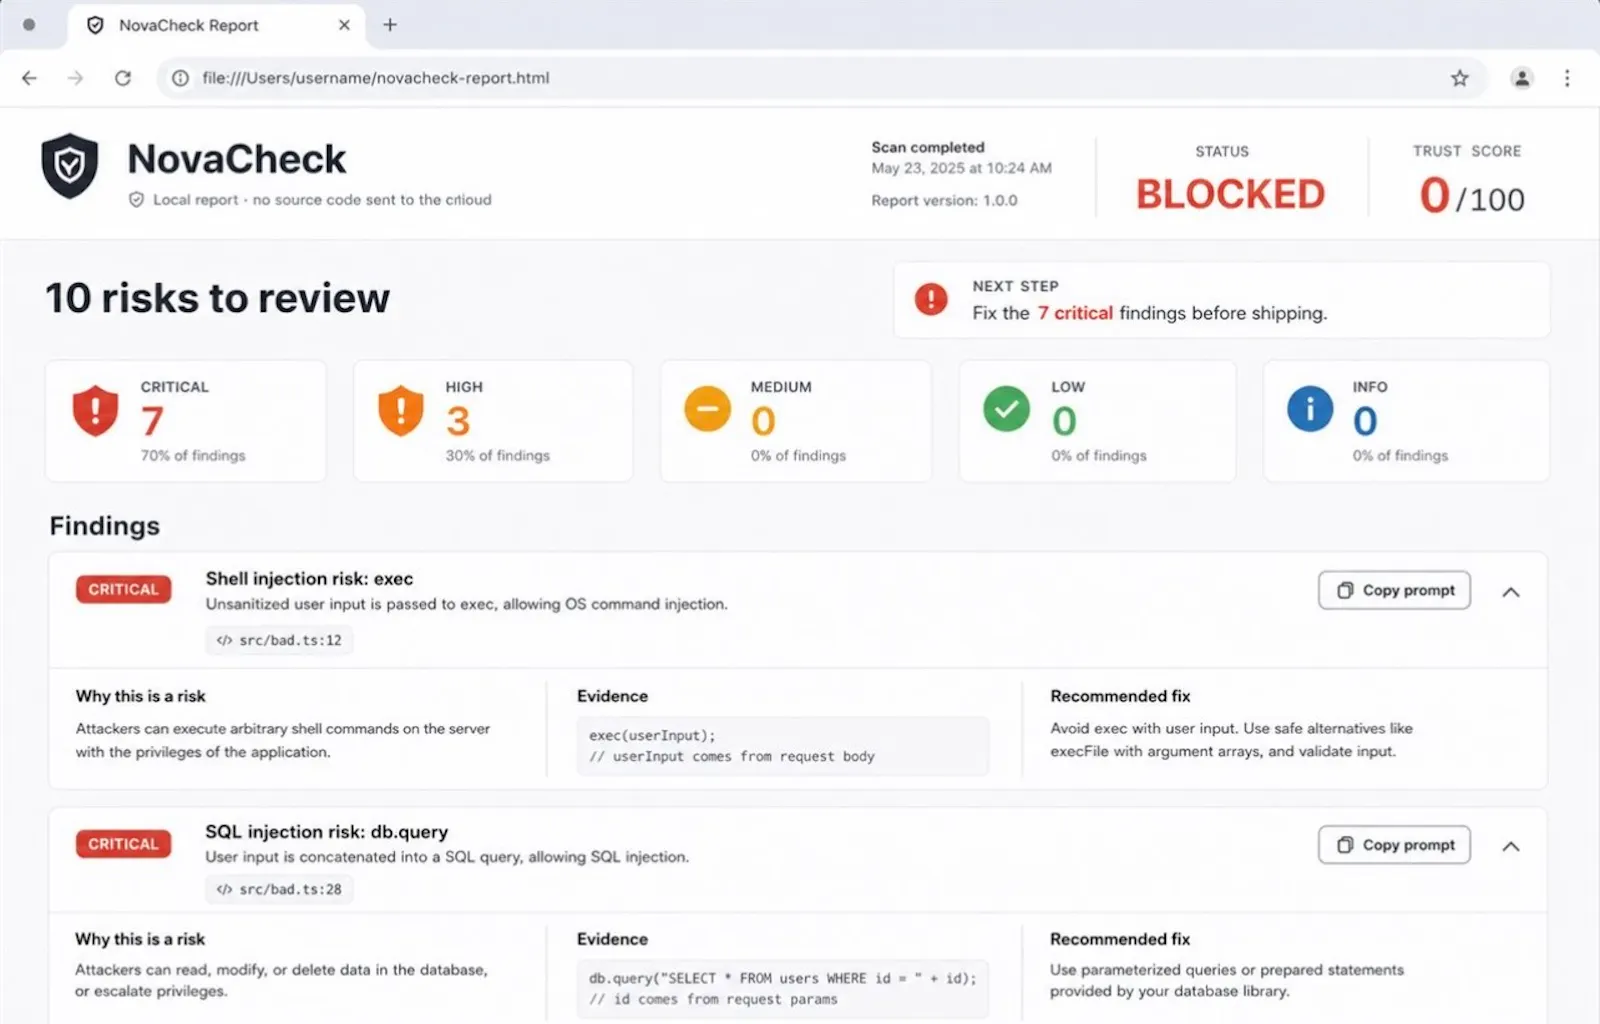Image resolution: width=1600 pixels, height=1024 pixels.
Task: Click the 'May 23, 2025 at 10:24 AM' timestamp
Action: [x=961, y=168]
